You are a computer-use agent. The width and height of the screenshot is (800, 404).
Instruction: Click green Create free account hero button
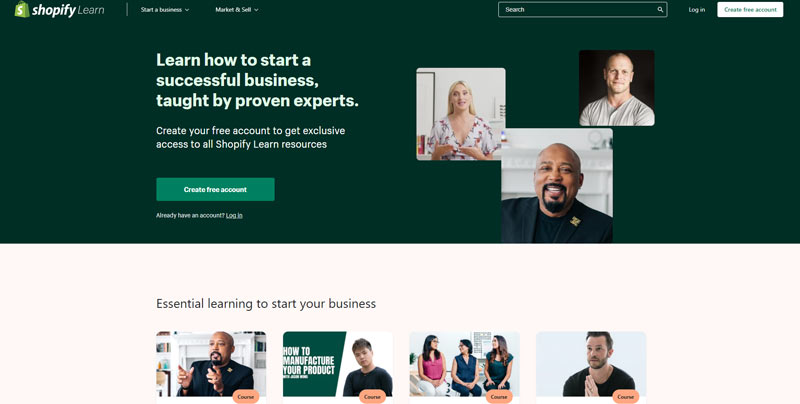tap(215, 189)
